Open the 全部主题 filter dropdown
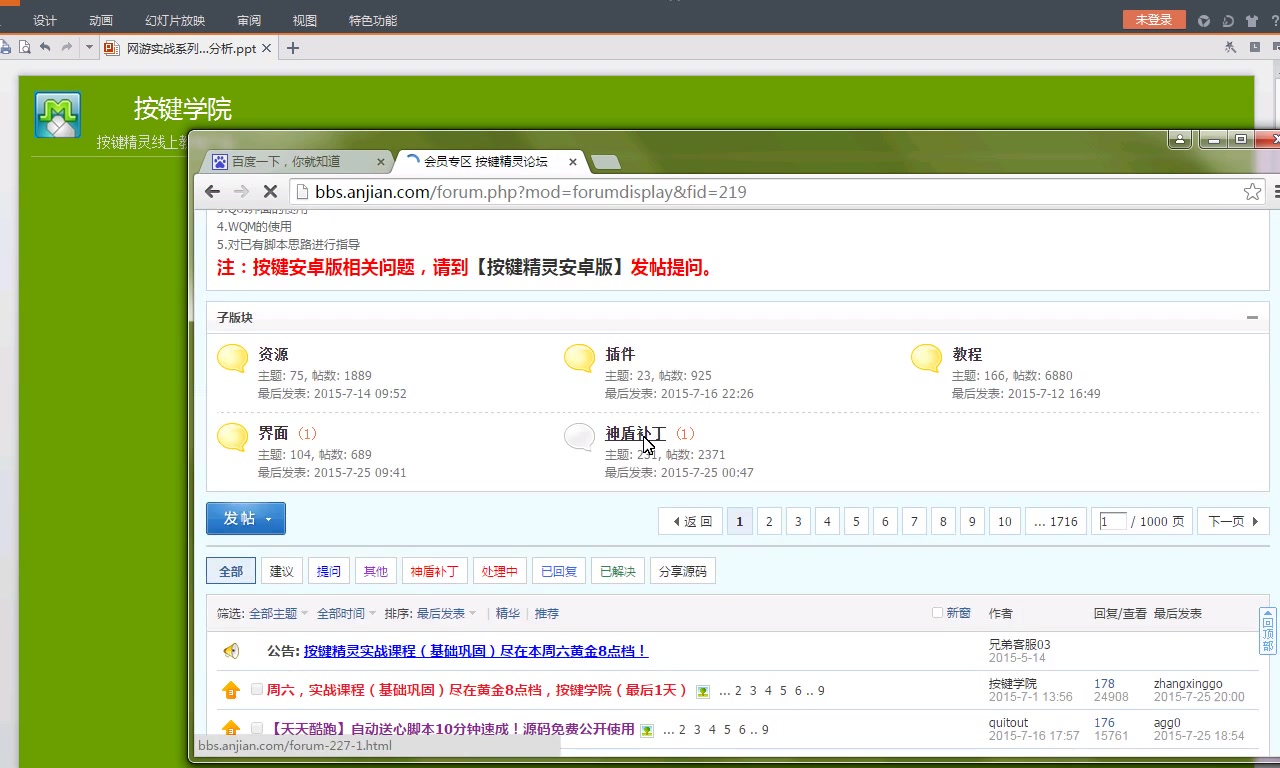The width and height of the screenshot is (1280, 768). 279,613
